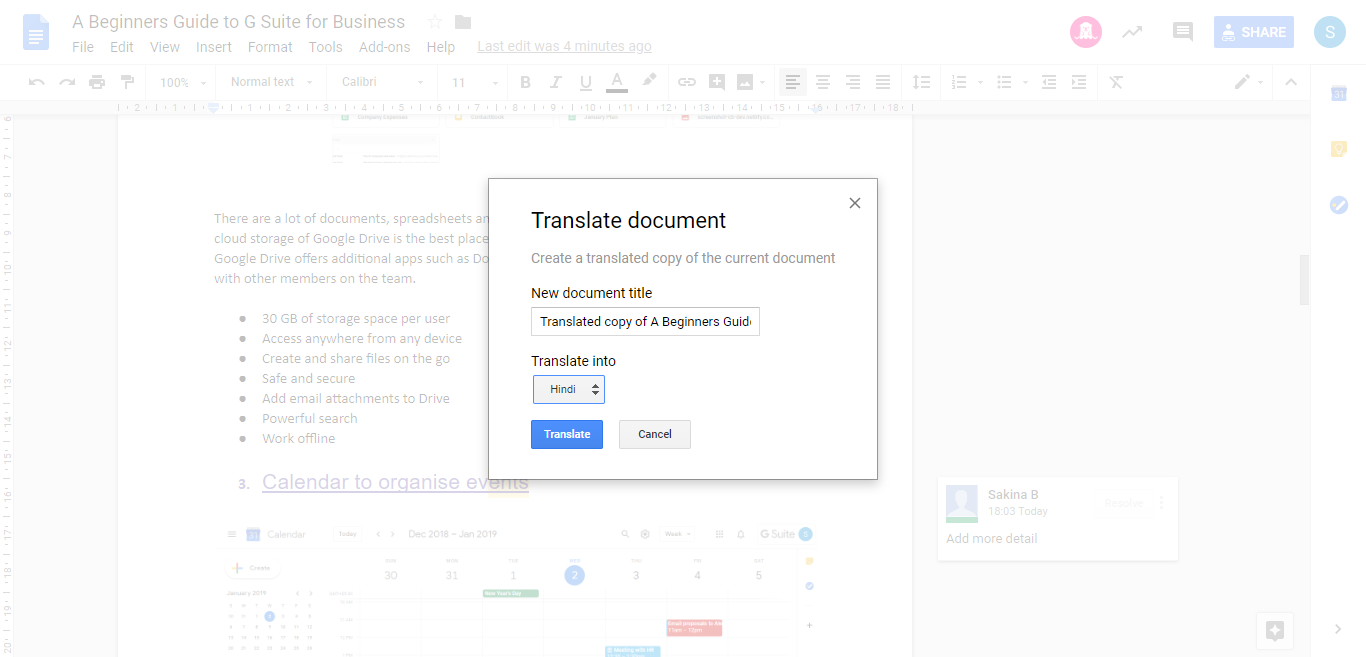This screenshot has height=657, width=1366.
Task: Clear formatting from selection
Action: coord(1117,82)
